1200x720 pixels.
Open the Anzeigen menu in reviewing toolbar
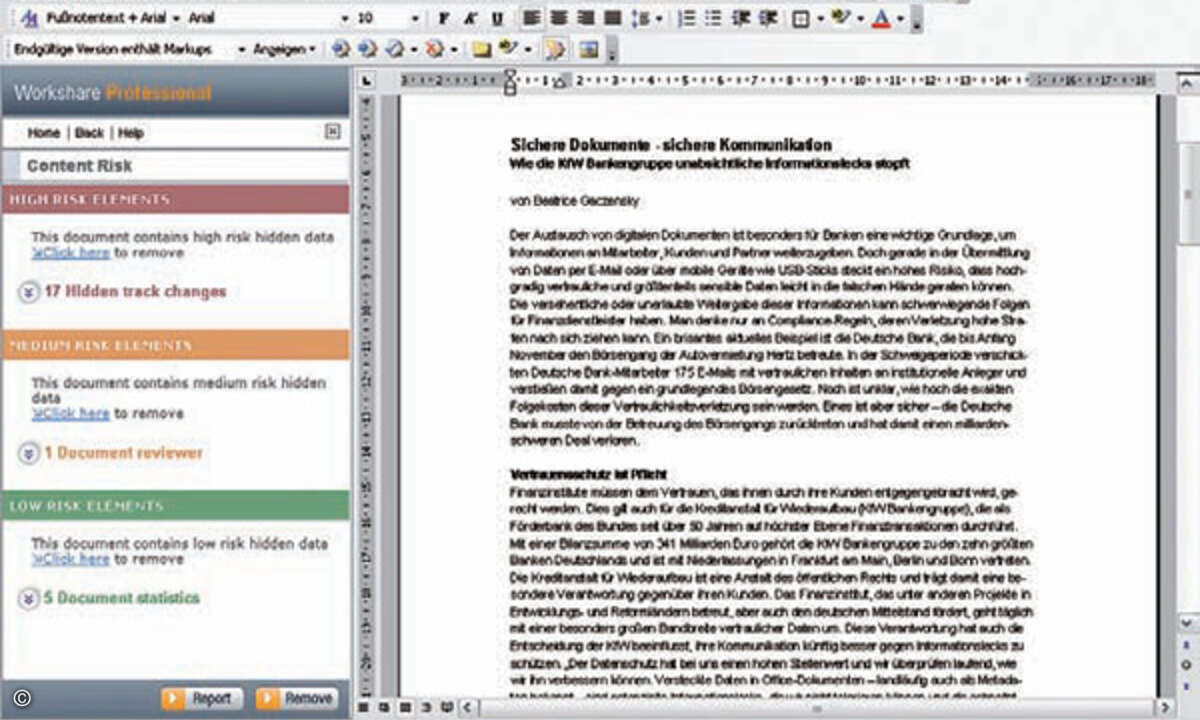click(284, 48)
